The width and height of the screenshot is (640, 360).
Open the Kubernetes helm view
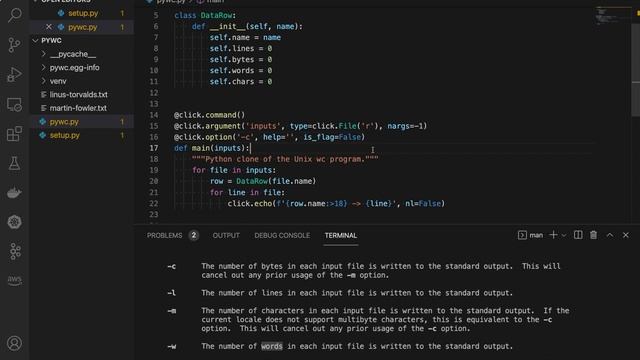pyautogui.click(x=15, y=222)
